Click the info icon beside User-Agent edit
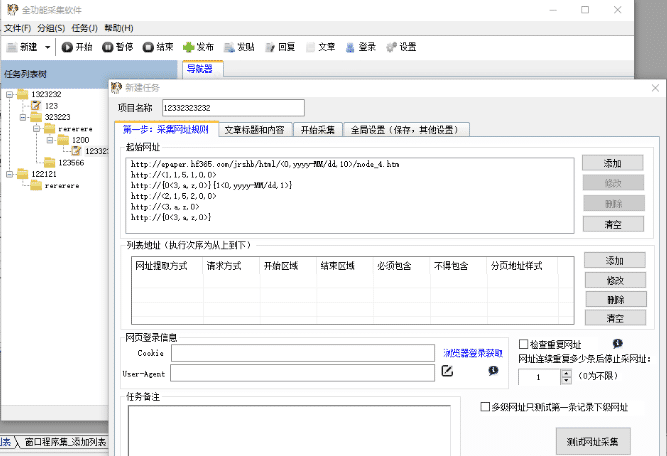The image size is (667, 456). pyautogui.click(x=493, y=370)
